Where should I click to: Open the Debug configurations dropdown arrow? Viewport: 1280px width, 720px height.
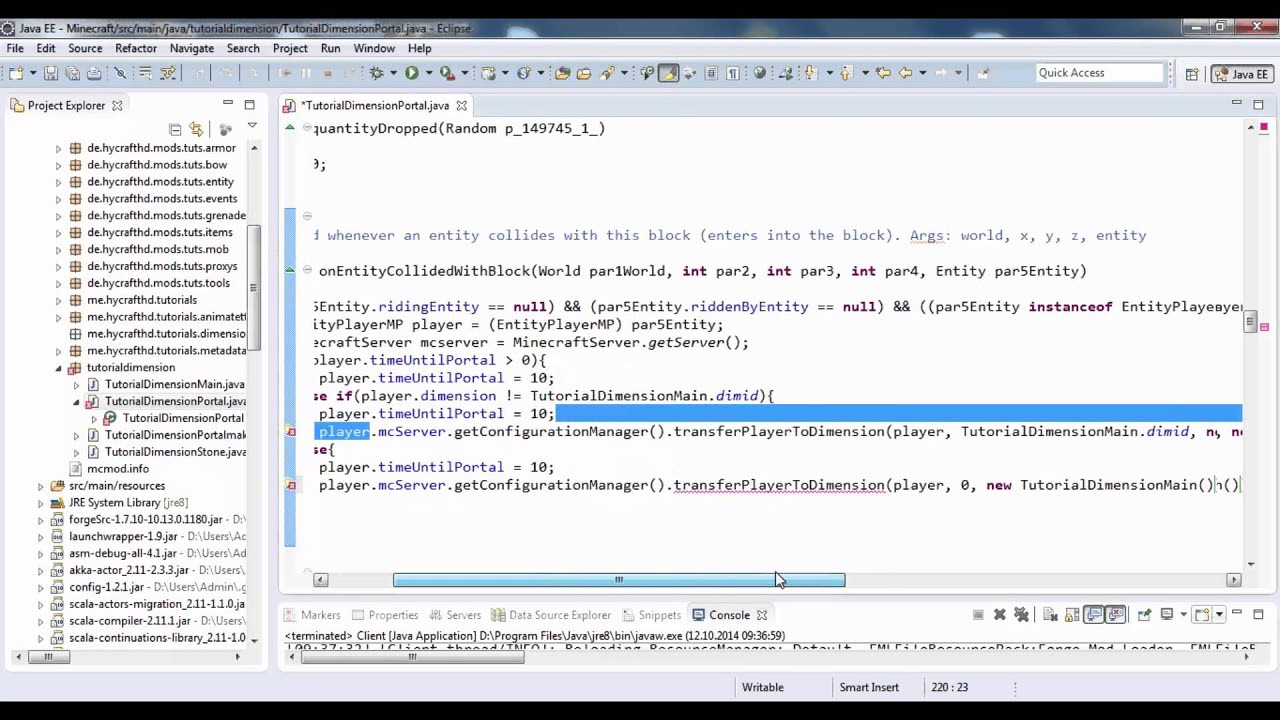coord(393,73)
